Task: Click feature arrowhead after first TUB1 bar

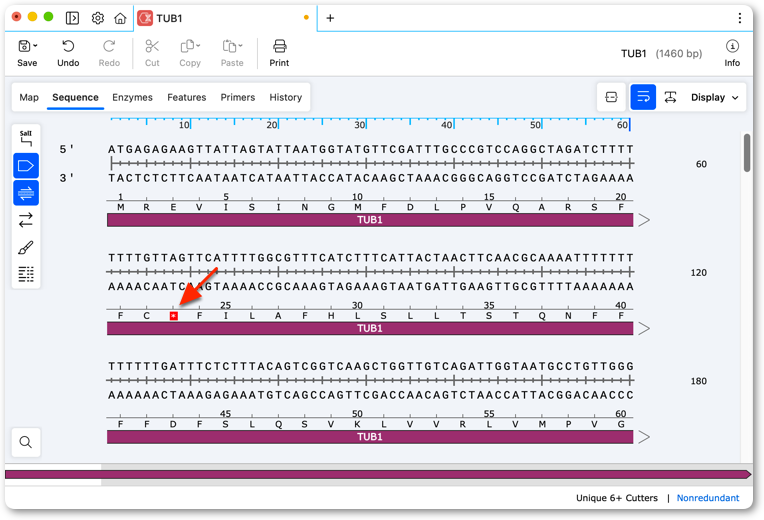Action: point(644,220)
